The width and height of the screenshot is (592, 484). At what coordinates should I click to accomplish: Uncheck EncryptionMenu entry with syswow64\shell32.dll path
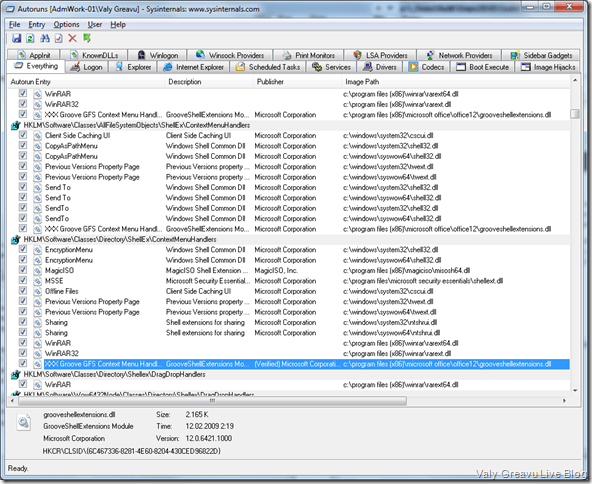point(23,259)
